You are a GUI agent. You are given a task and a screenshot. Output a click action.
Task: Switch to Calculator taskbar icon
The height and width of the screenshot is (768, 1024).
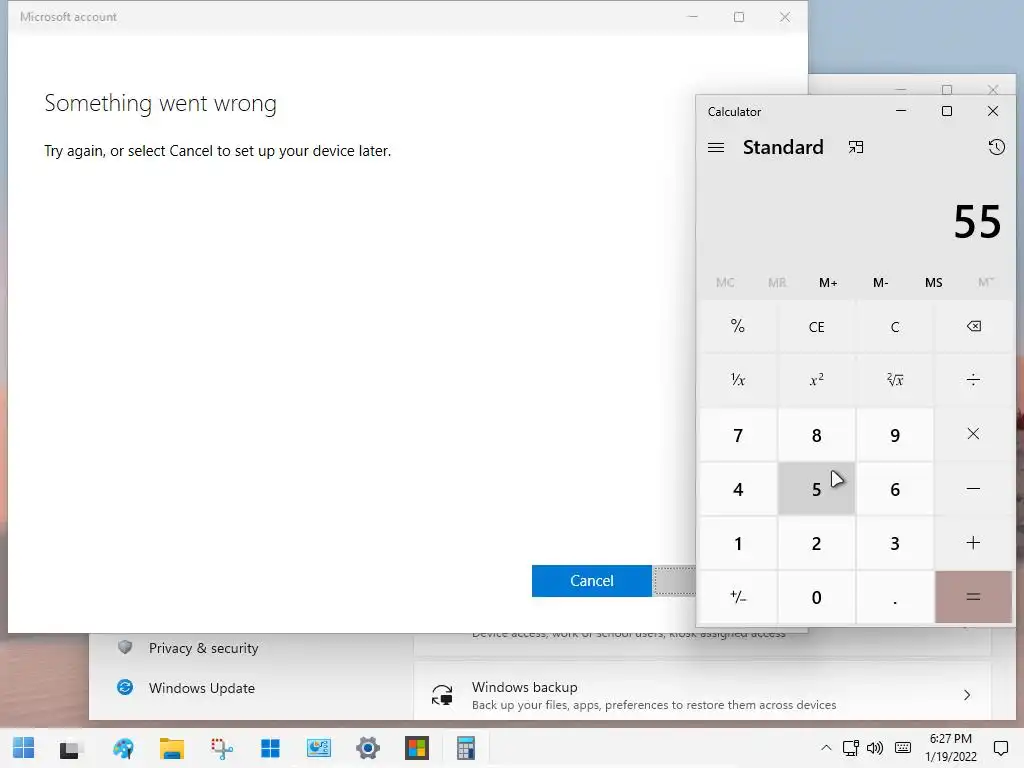pyautogui.click(x=466, y=748)
